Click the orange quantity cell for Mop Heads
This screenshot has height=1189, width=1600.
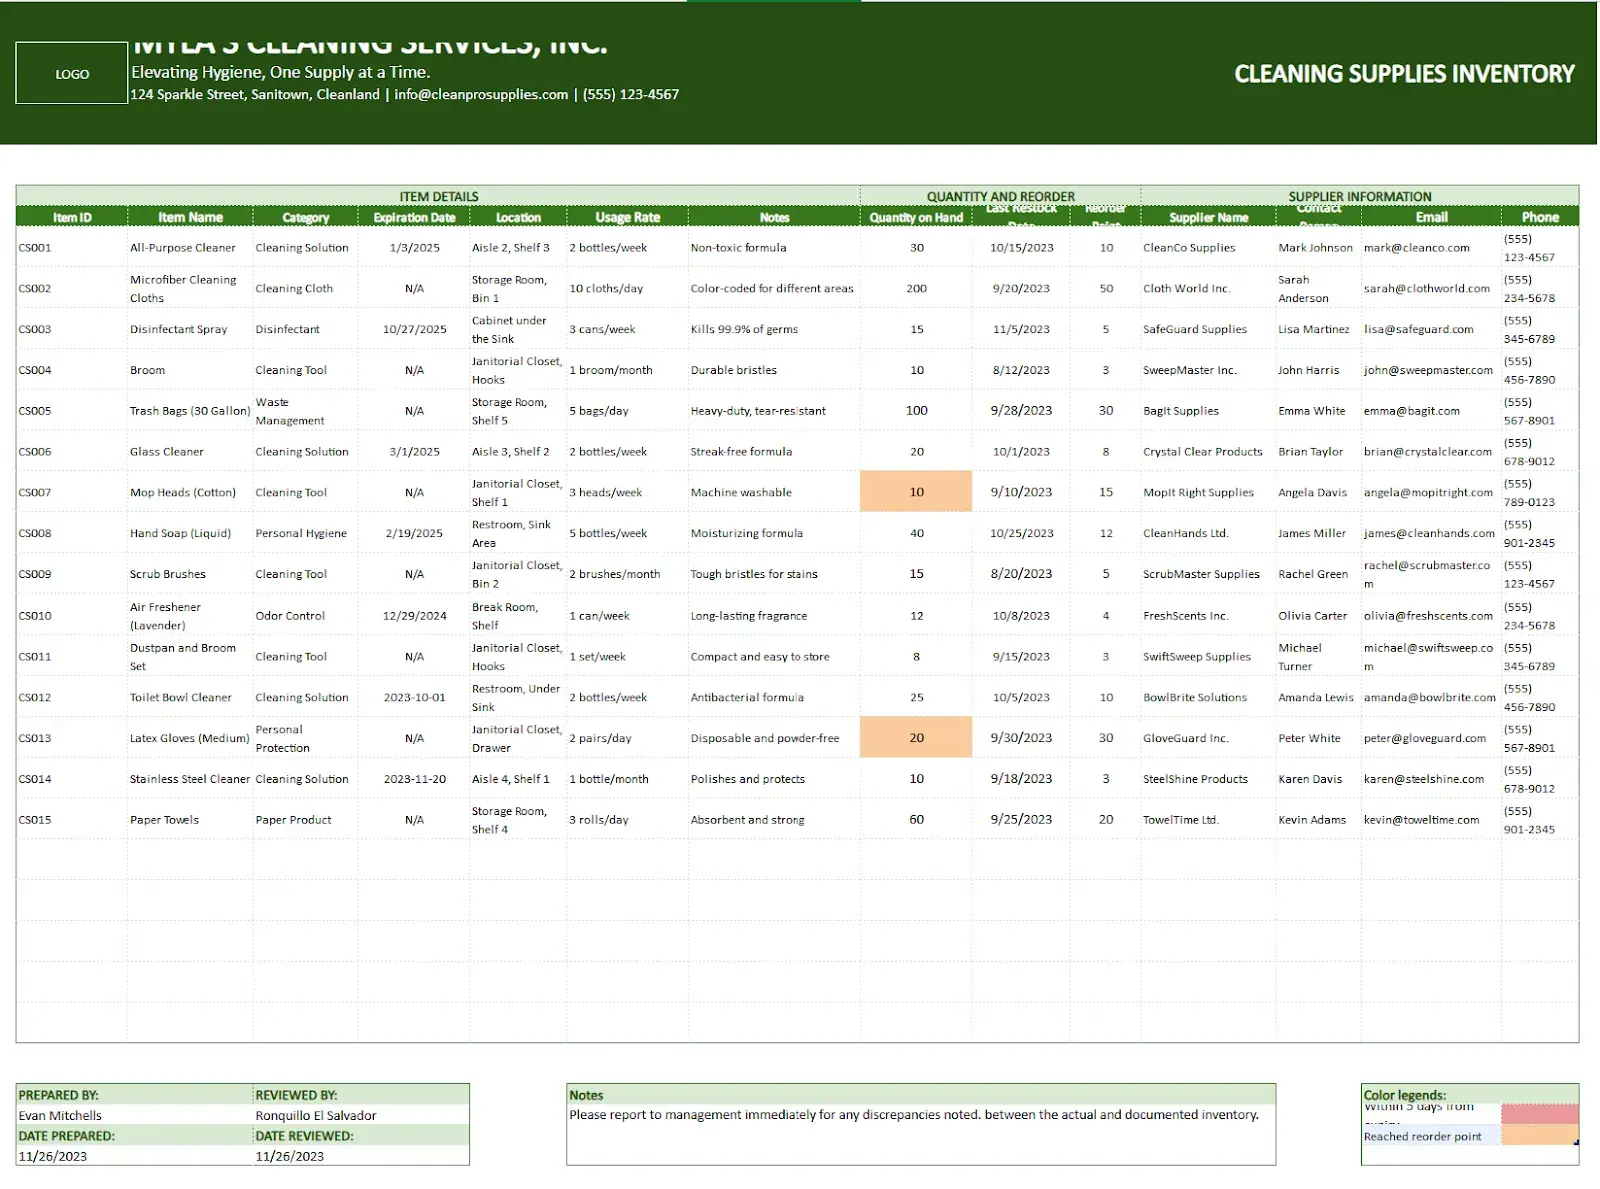(x=916, y=492)
